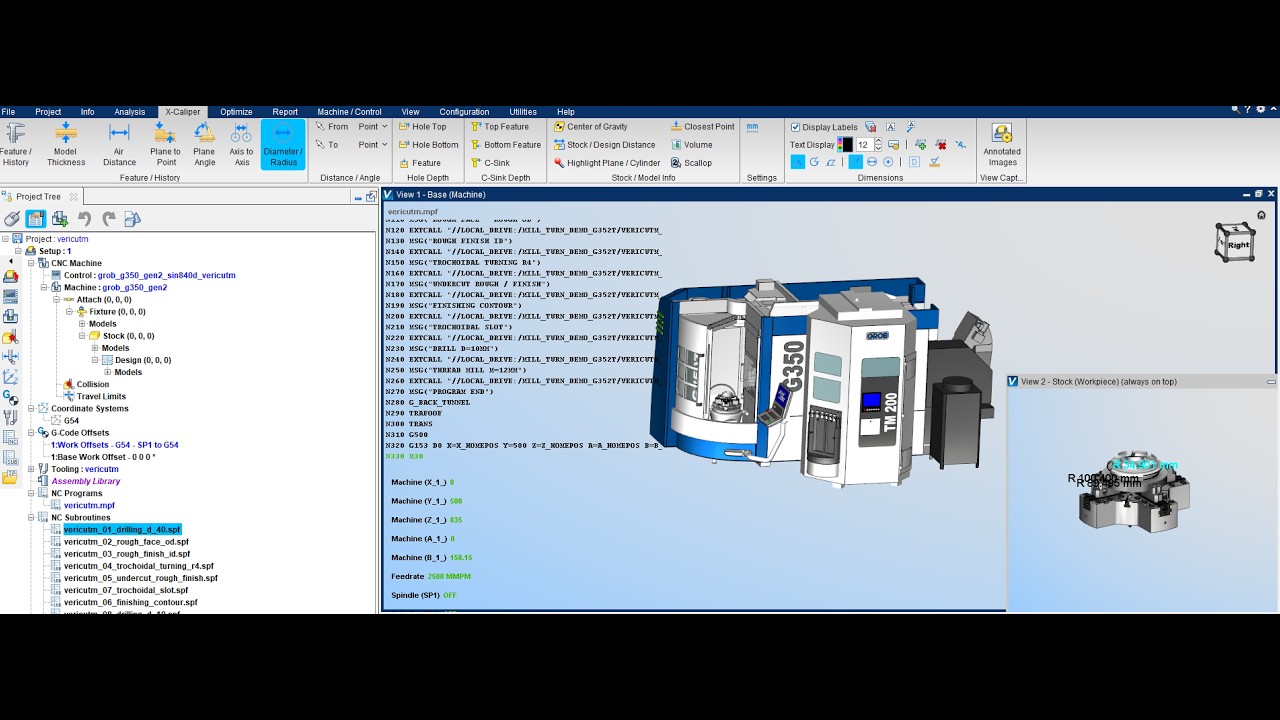Open Annotated Images
Image resolution: width=1280 pixels, height=720 pixels.
point(1002,144)
